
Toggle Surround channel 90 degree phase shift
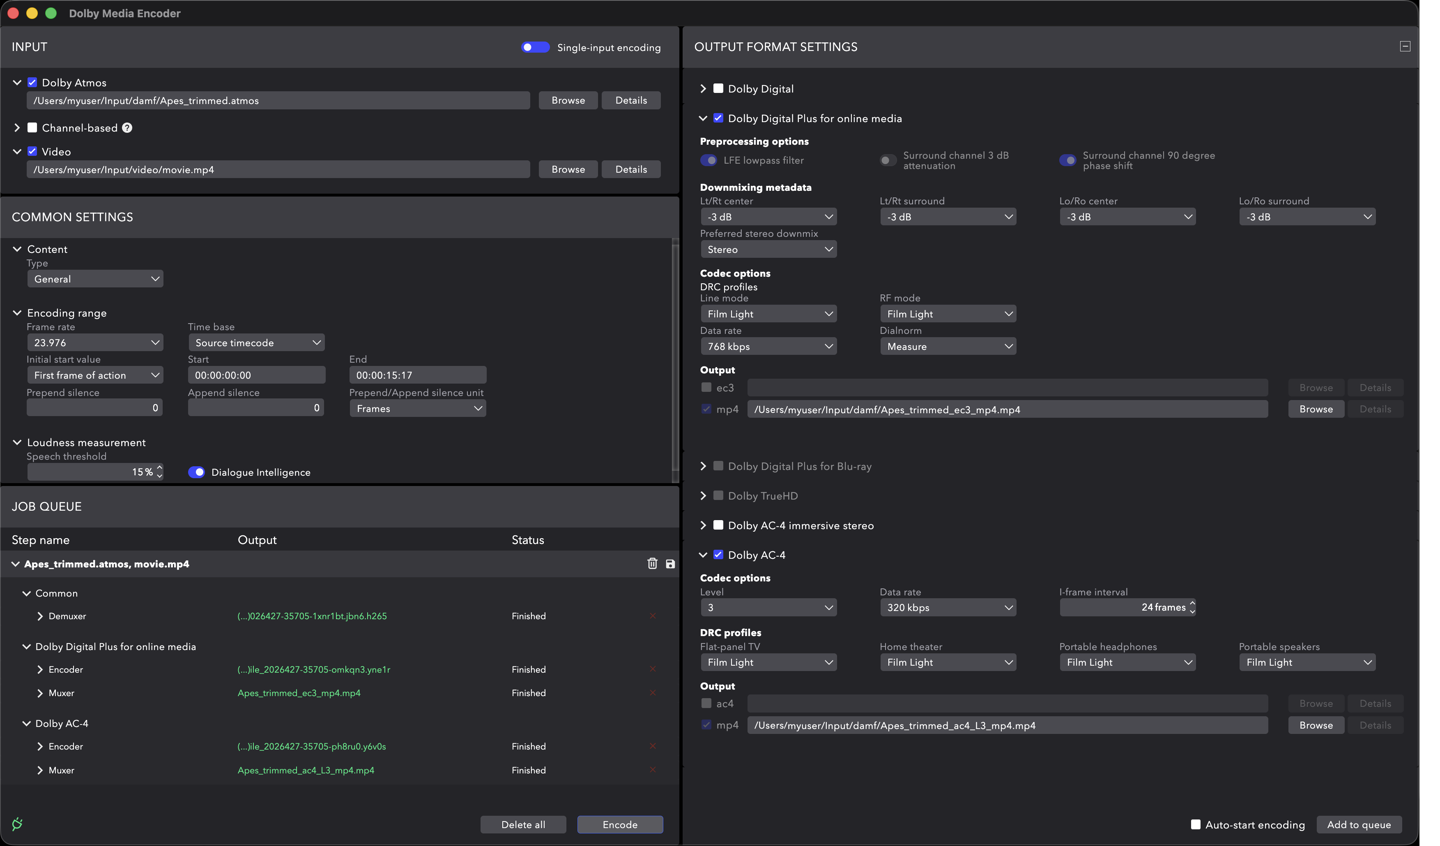click(x=1068, y=160)
